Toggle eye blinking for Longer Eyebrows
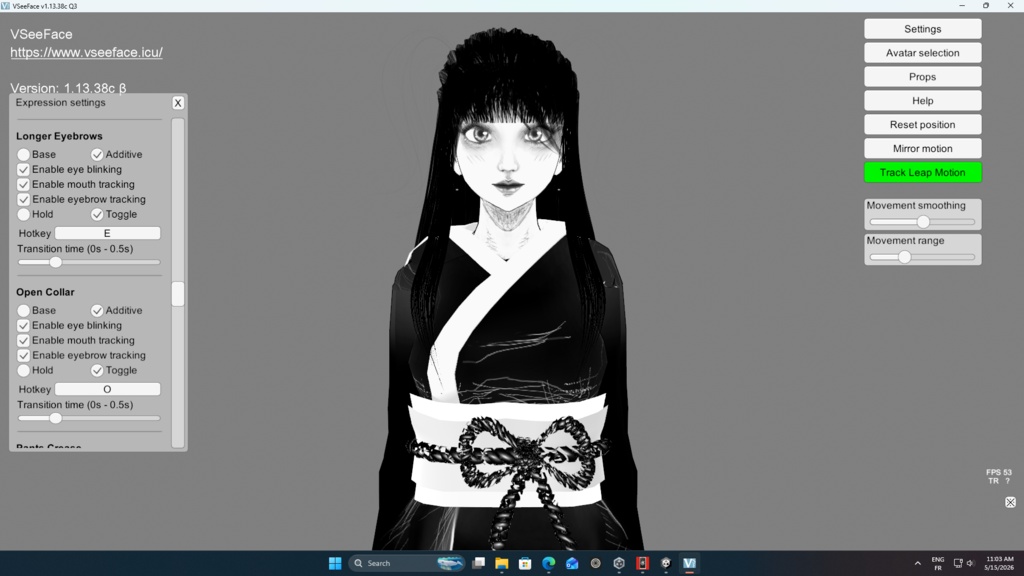Image resolution: width=1024 pixels, height=576 pixels. (x=24, y=169)
